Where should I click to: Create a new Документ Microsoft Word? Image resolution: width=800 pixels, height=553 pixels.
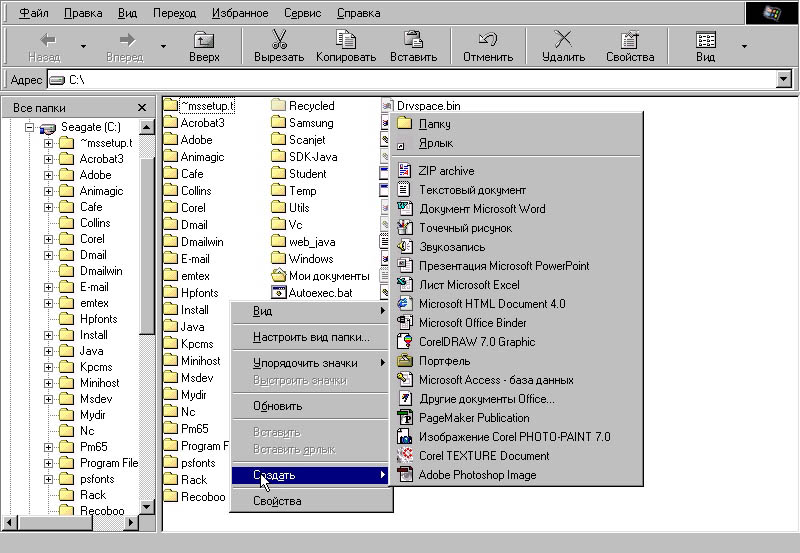pos(515,209)
